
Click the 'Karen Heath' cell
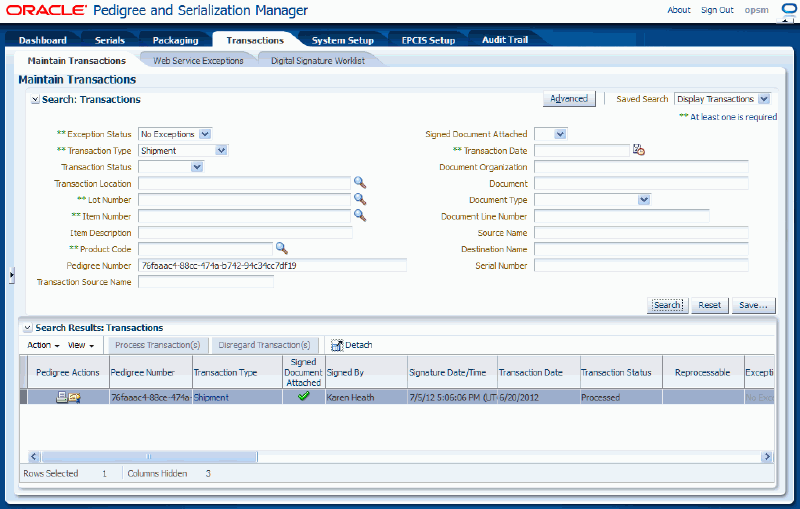pos(366,397)
